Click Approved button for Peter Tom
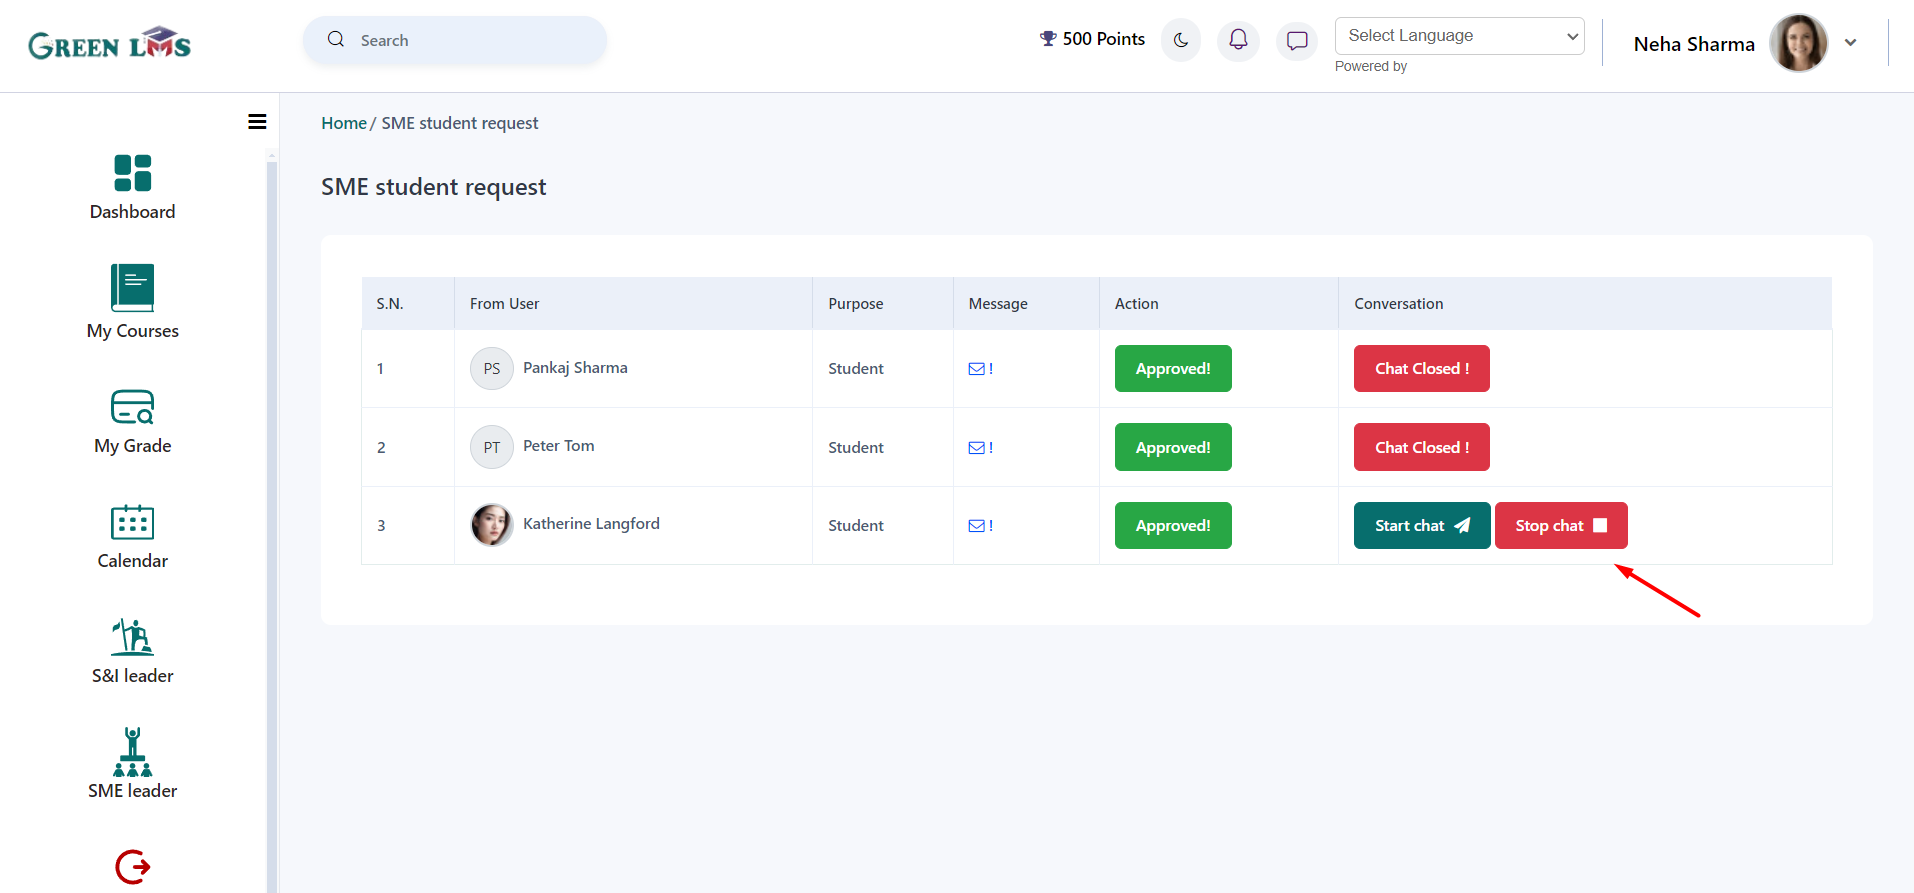 pos(1173,447)
